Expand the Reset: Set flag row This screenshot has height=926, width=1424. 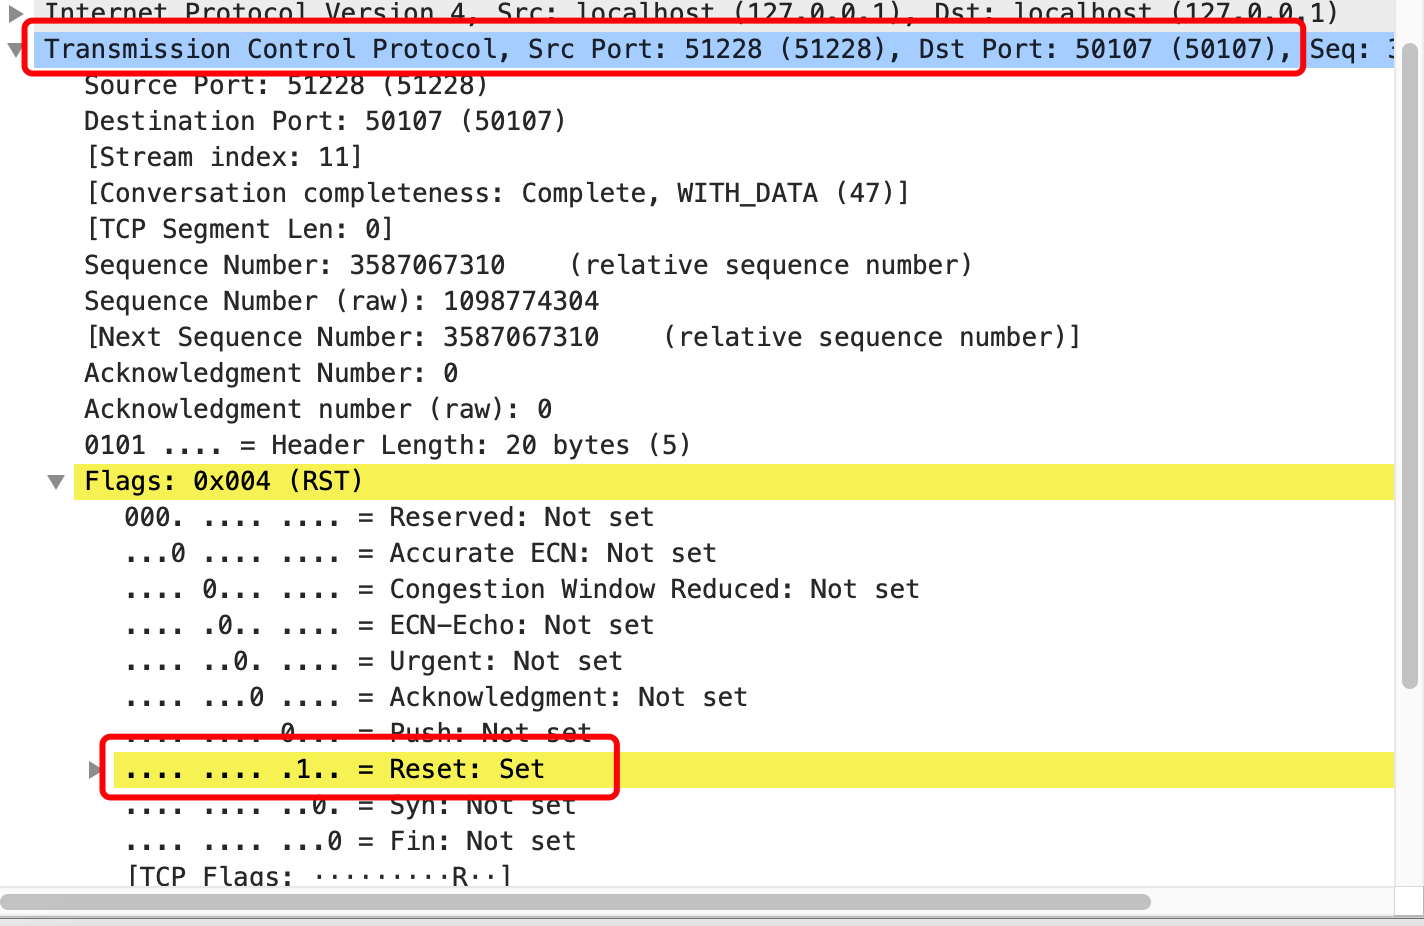click(95, 769)
